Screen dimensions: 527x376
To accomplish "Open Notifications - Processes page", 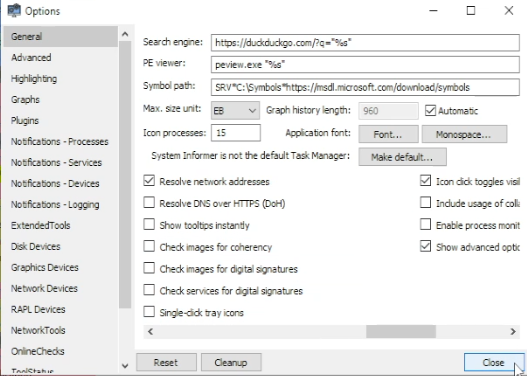I will tap(61, 141).
